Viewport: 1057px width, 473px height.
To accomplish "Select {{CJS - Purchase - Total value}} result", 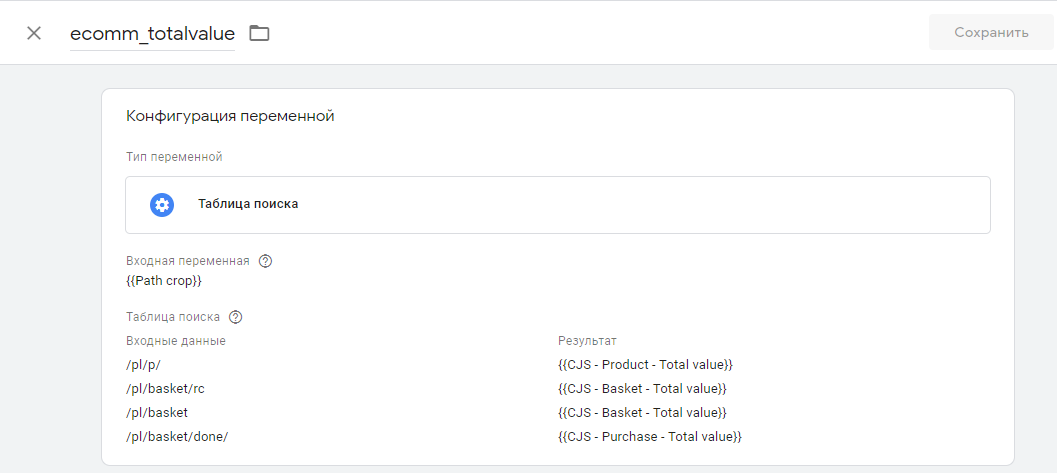I will pyautogui.click(x=650, y=437).
